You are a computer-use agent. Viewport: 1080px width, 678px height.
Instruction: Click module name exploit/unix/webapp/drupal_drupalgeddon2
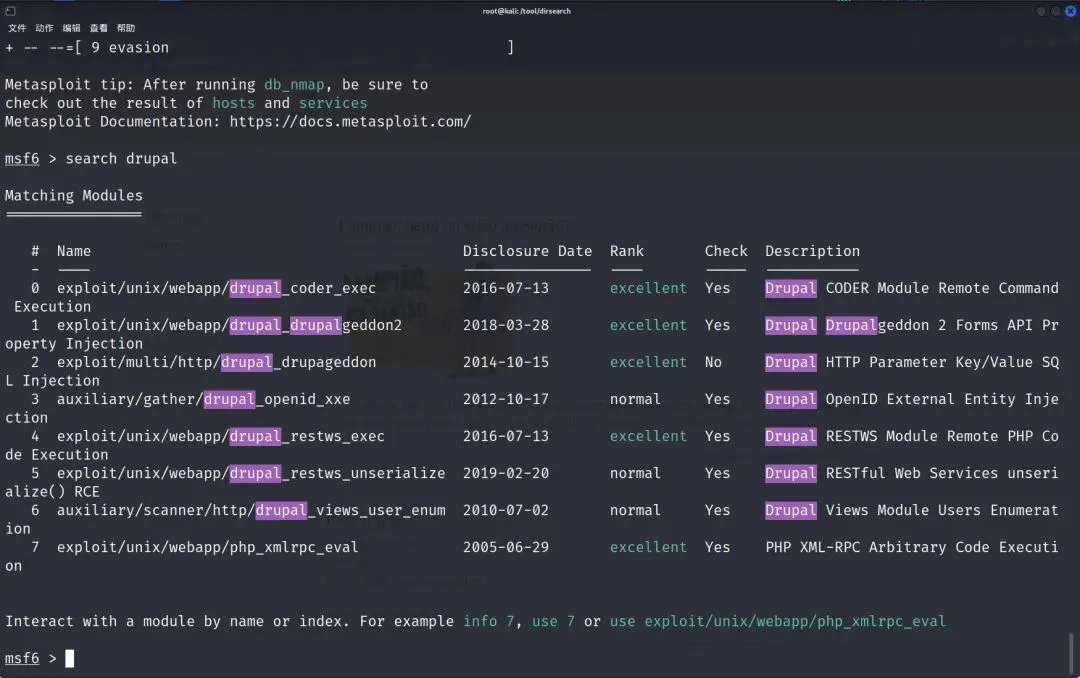229,325
